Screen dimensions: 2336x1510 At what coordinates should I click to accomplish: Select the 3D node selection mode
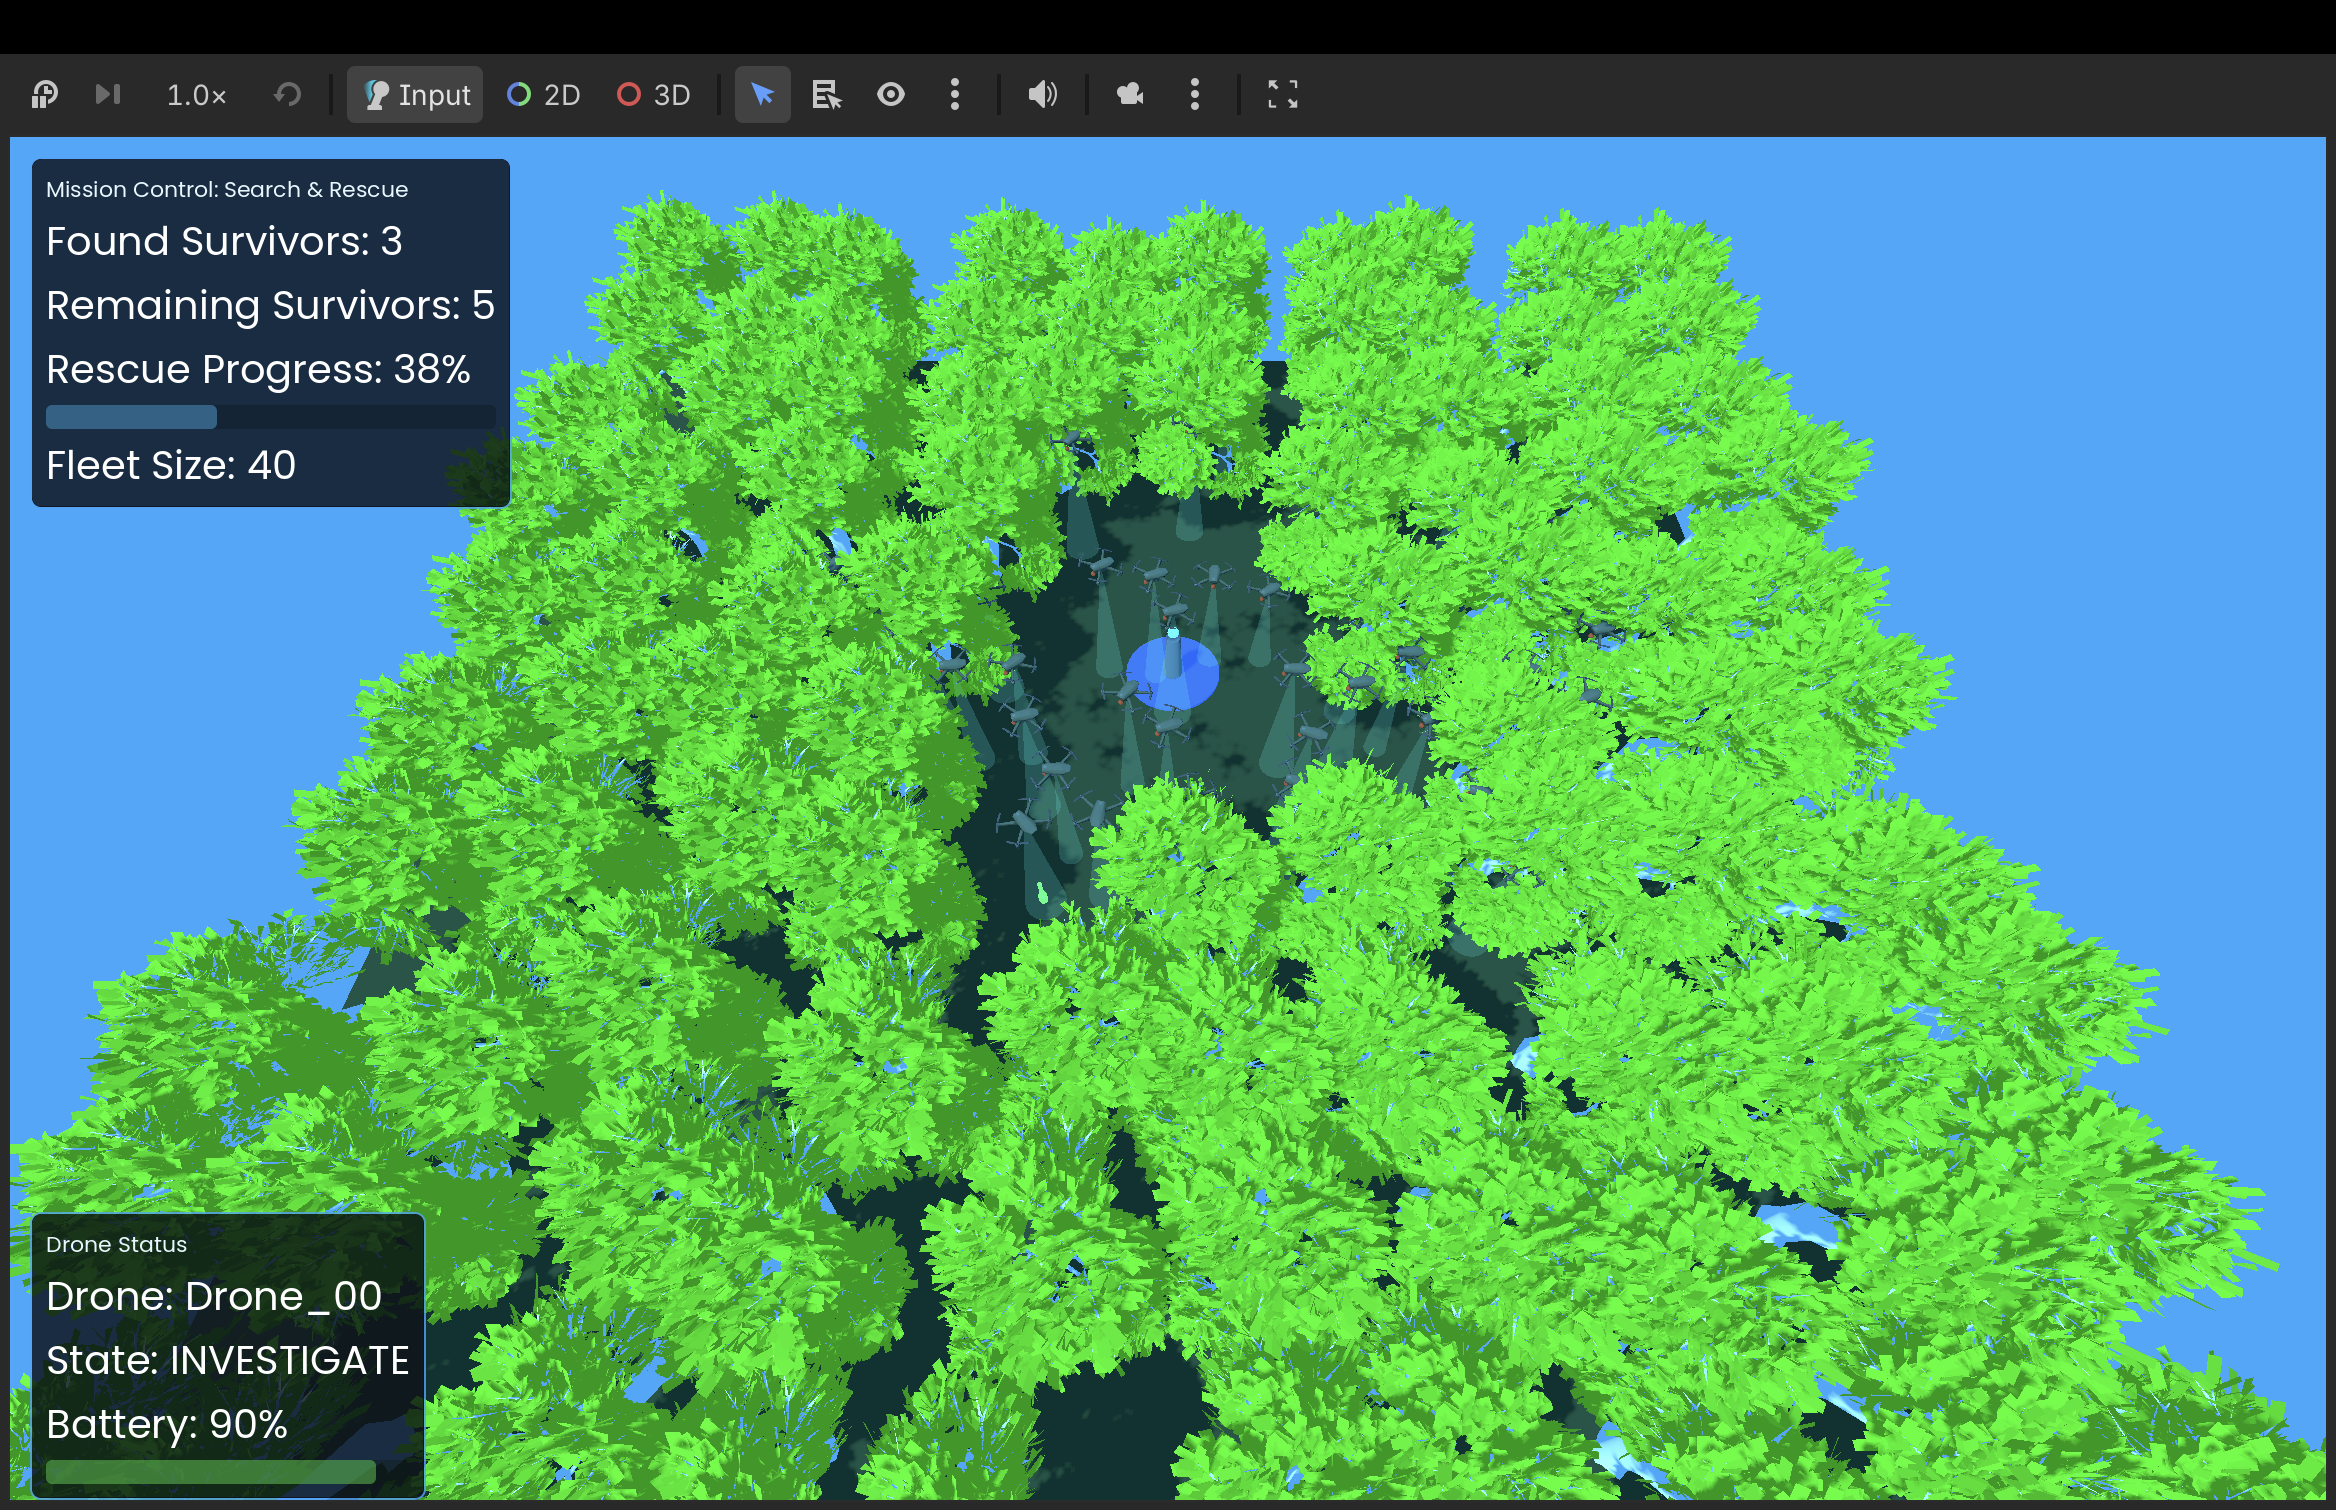[x=654, y=95]
